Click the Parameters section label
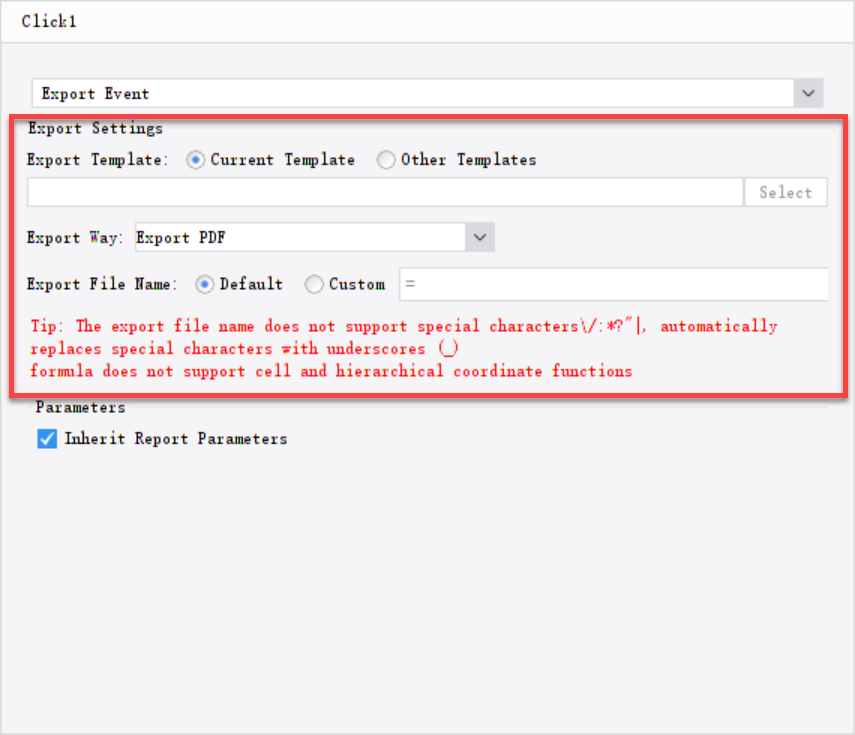 (80, 407)
